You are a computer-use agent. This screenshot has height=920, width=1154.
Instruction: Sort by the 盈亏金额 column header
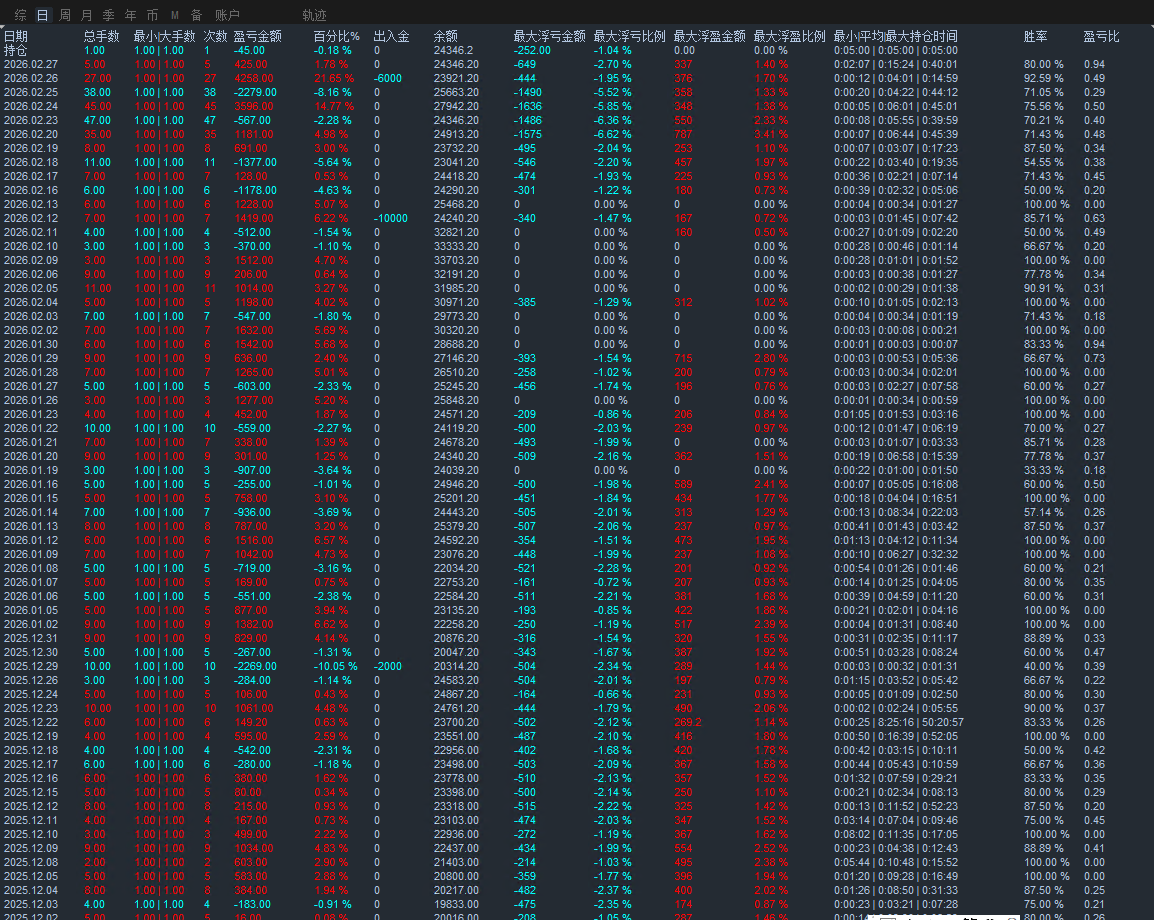(x=258, y=36)
